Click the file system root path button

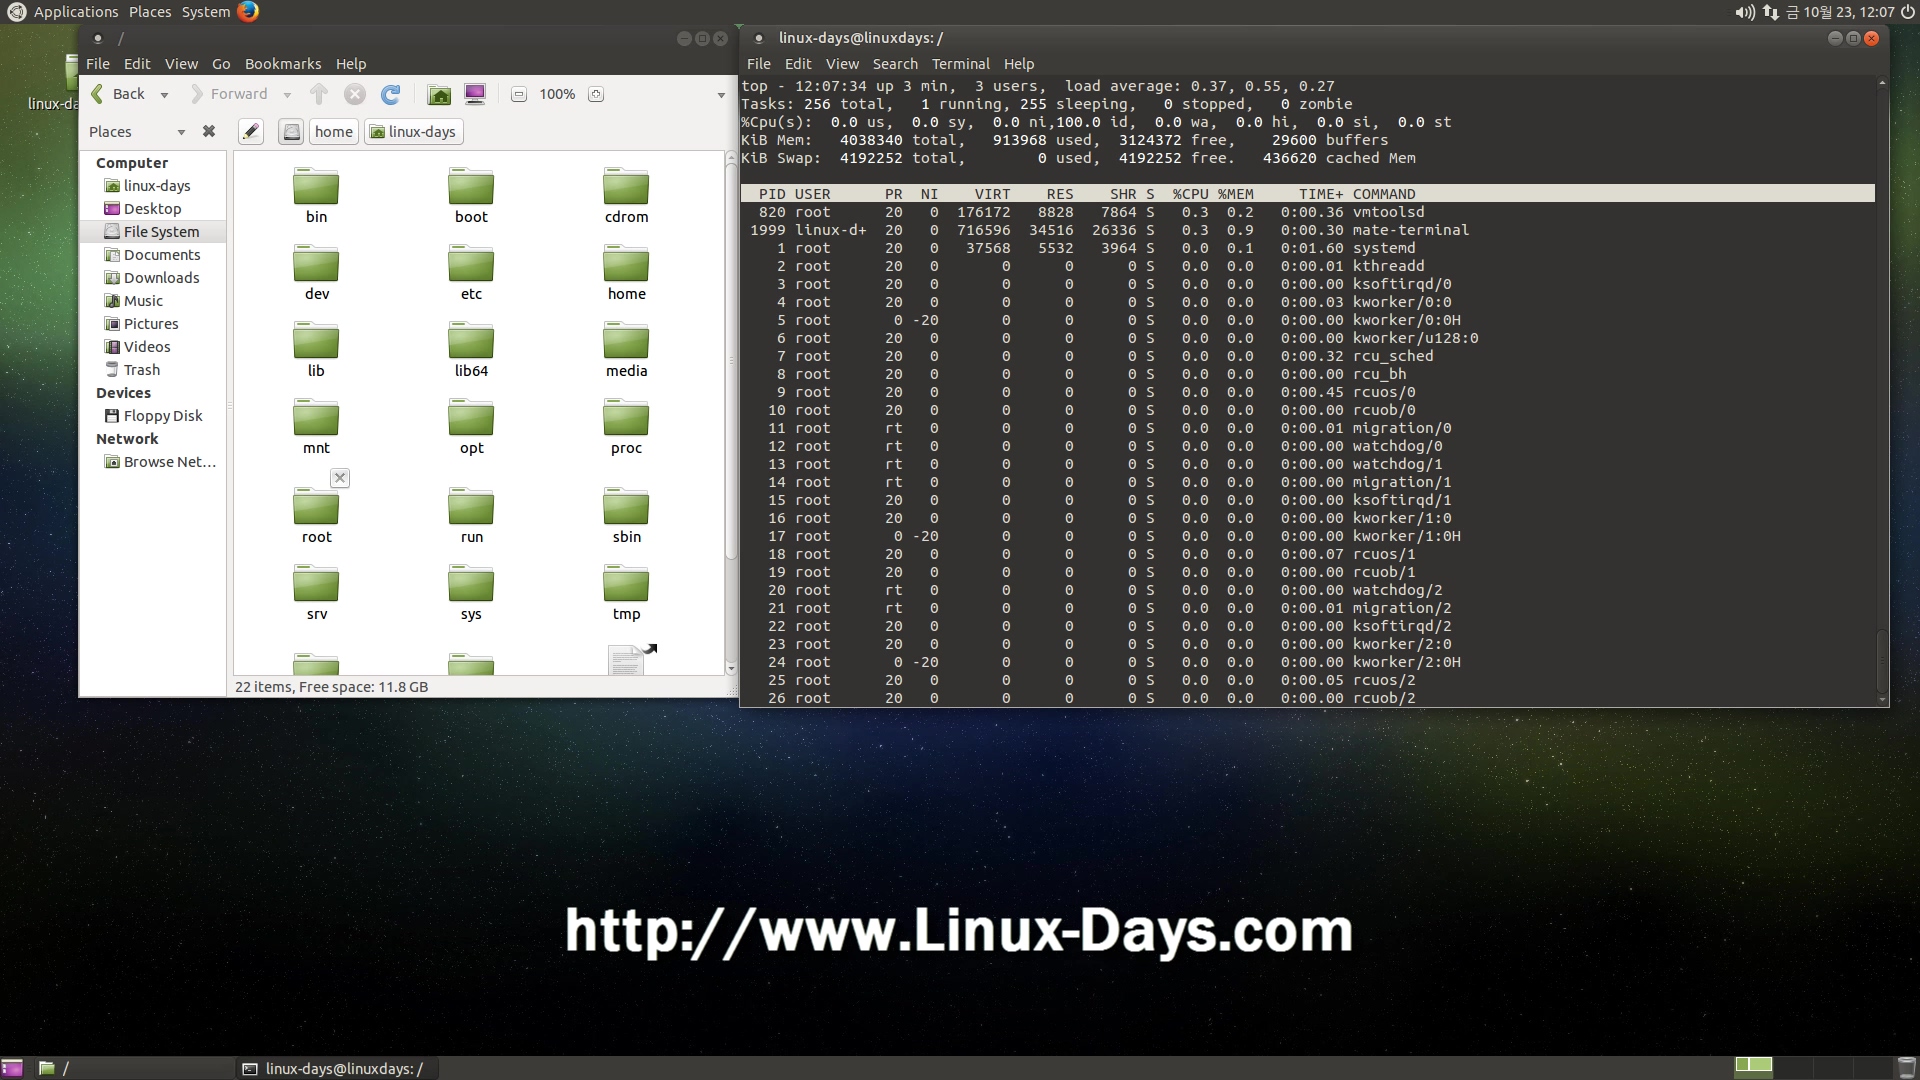click(291, 131)
